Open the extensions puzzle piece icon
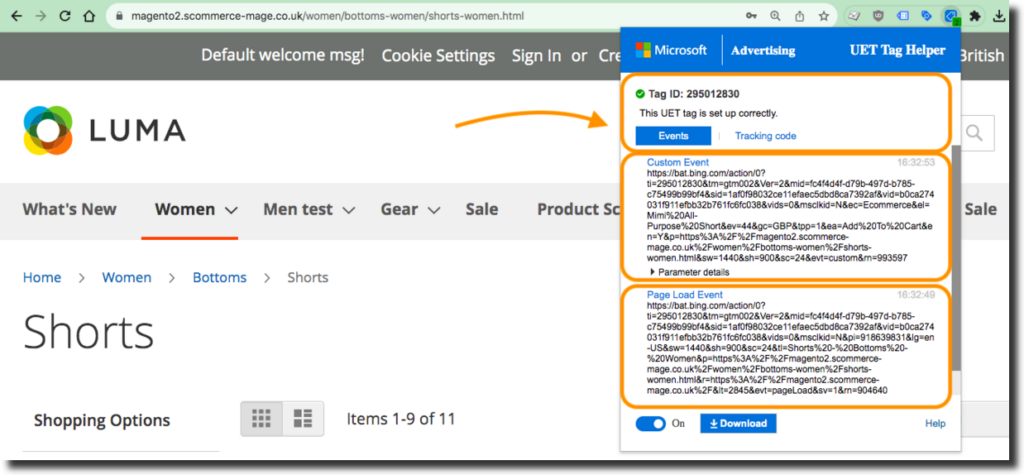 976,16
